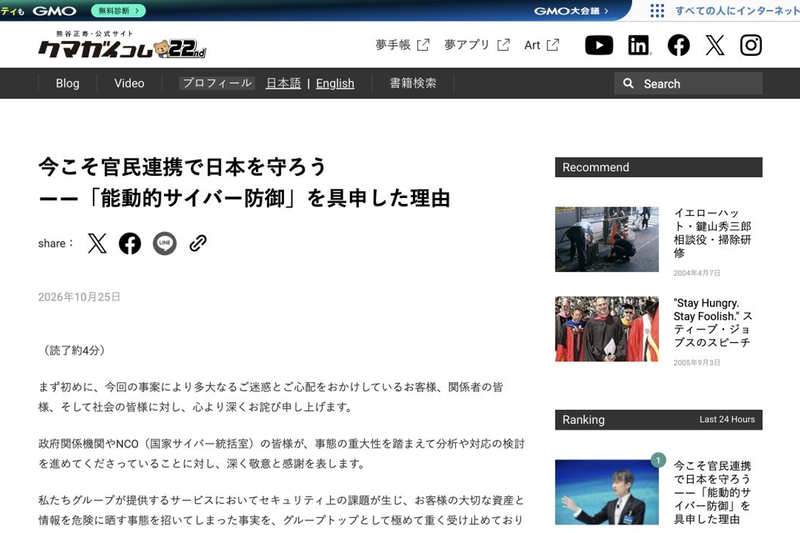Open the イエローハット street cleaning thumbnail
The width and height of the screenshot is (800, 533).
(x=607, y=239)
